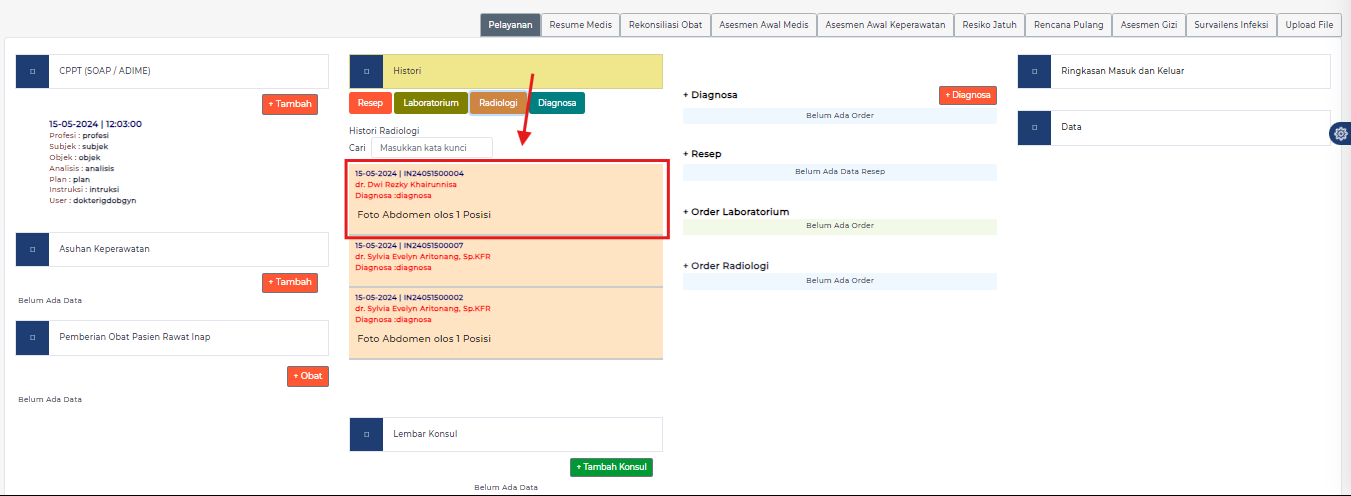Click the Pemberian Obat Pasien Rawat Inap icon
Image resolution: width=1351 pixels, height=496 pixels.
[x=33, y=338]
